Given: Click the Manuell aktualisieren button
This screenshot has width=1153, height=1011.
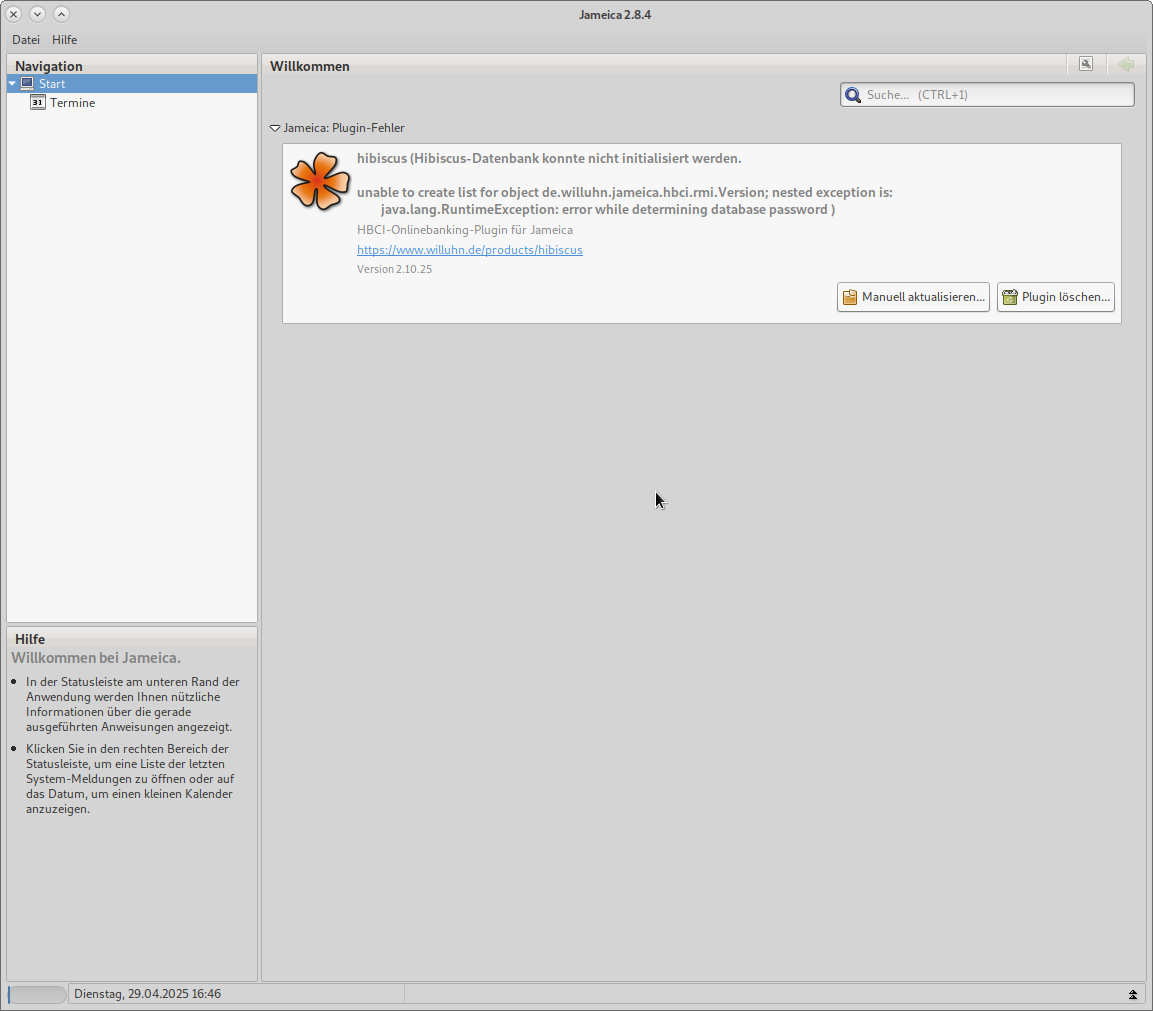Looking at the screenshot, I should (913, 297).
